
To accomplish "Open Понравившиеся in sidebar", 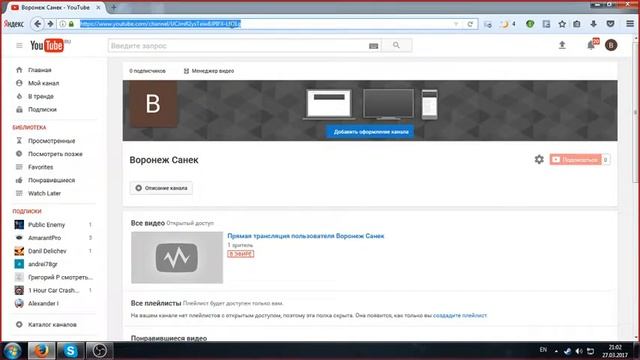I will [51, 180].
